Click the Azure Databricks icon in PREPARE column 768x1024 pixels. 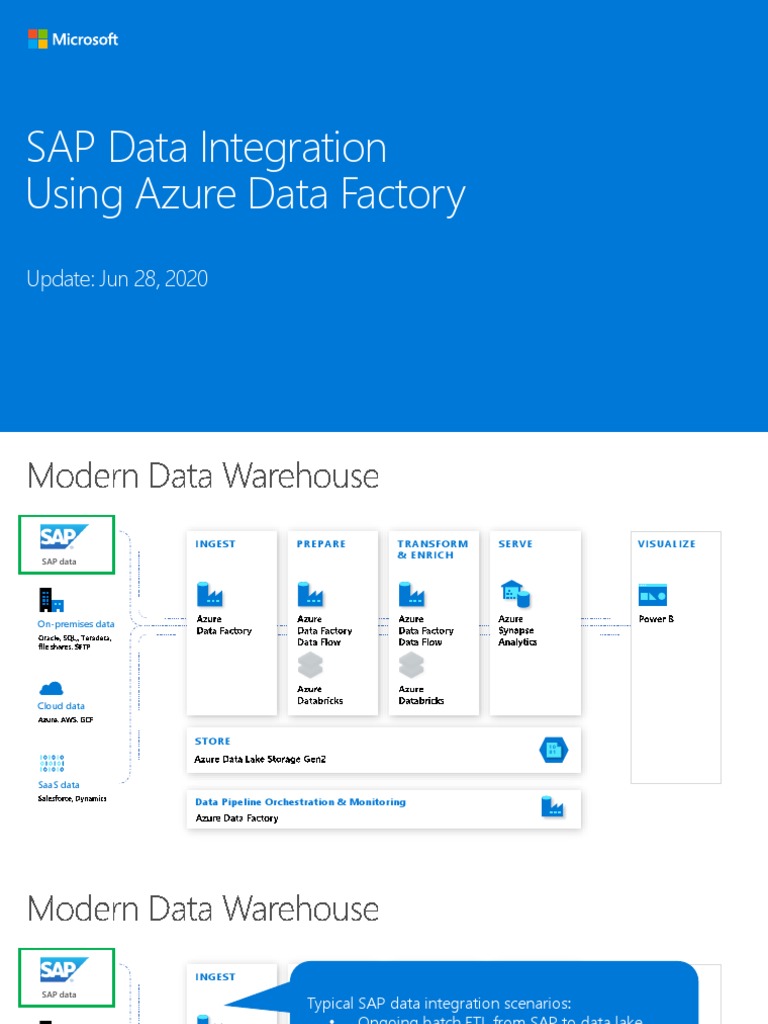[310, 666]
